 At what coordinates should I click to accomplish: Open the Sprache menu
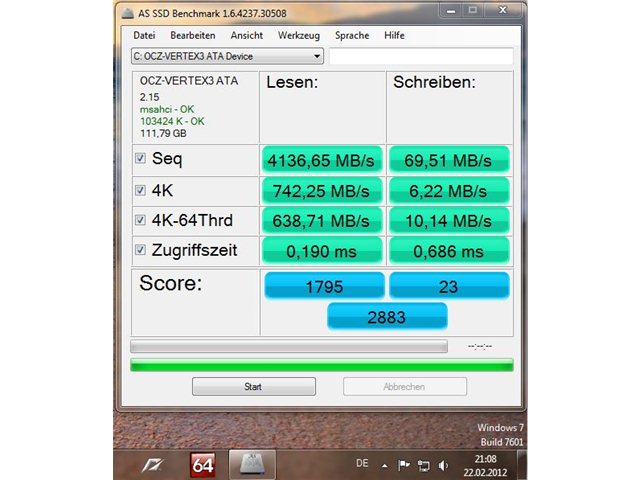pyautogui.click(x=351, y=35)
